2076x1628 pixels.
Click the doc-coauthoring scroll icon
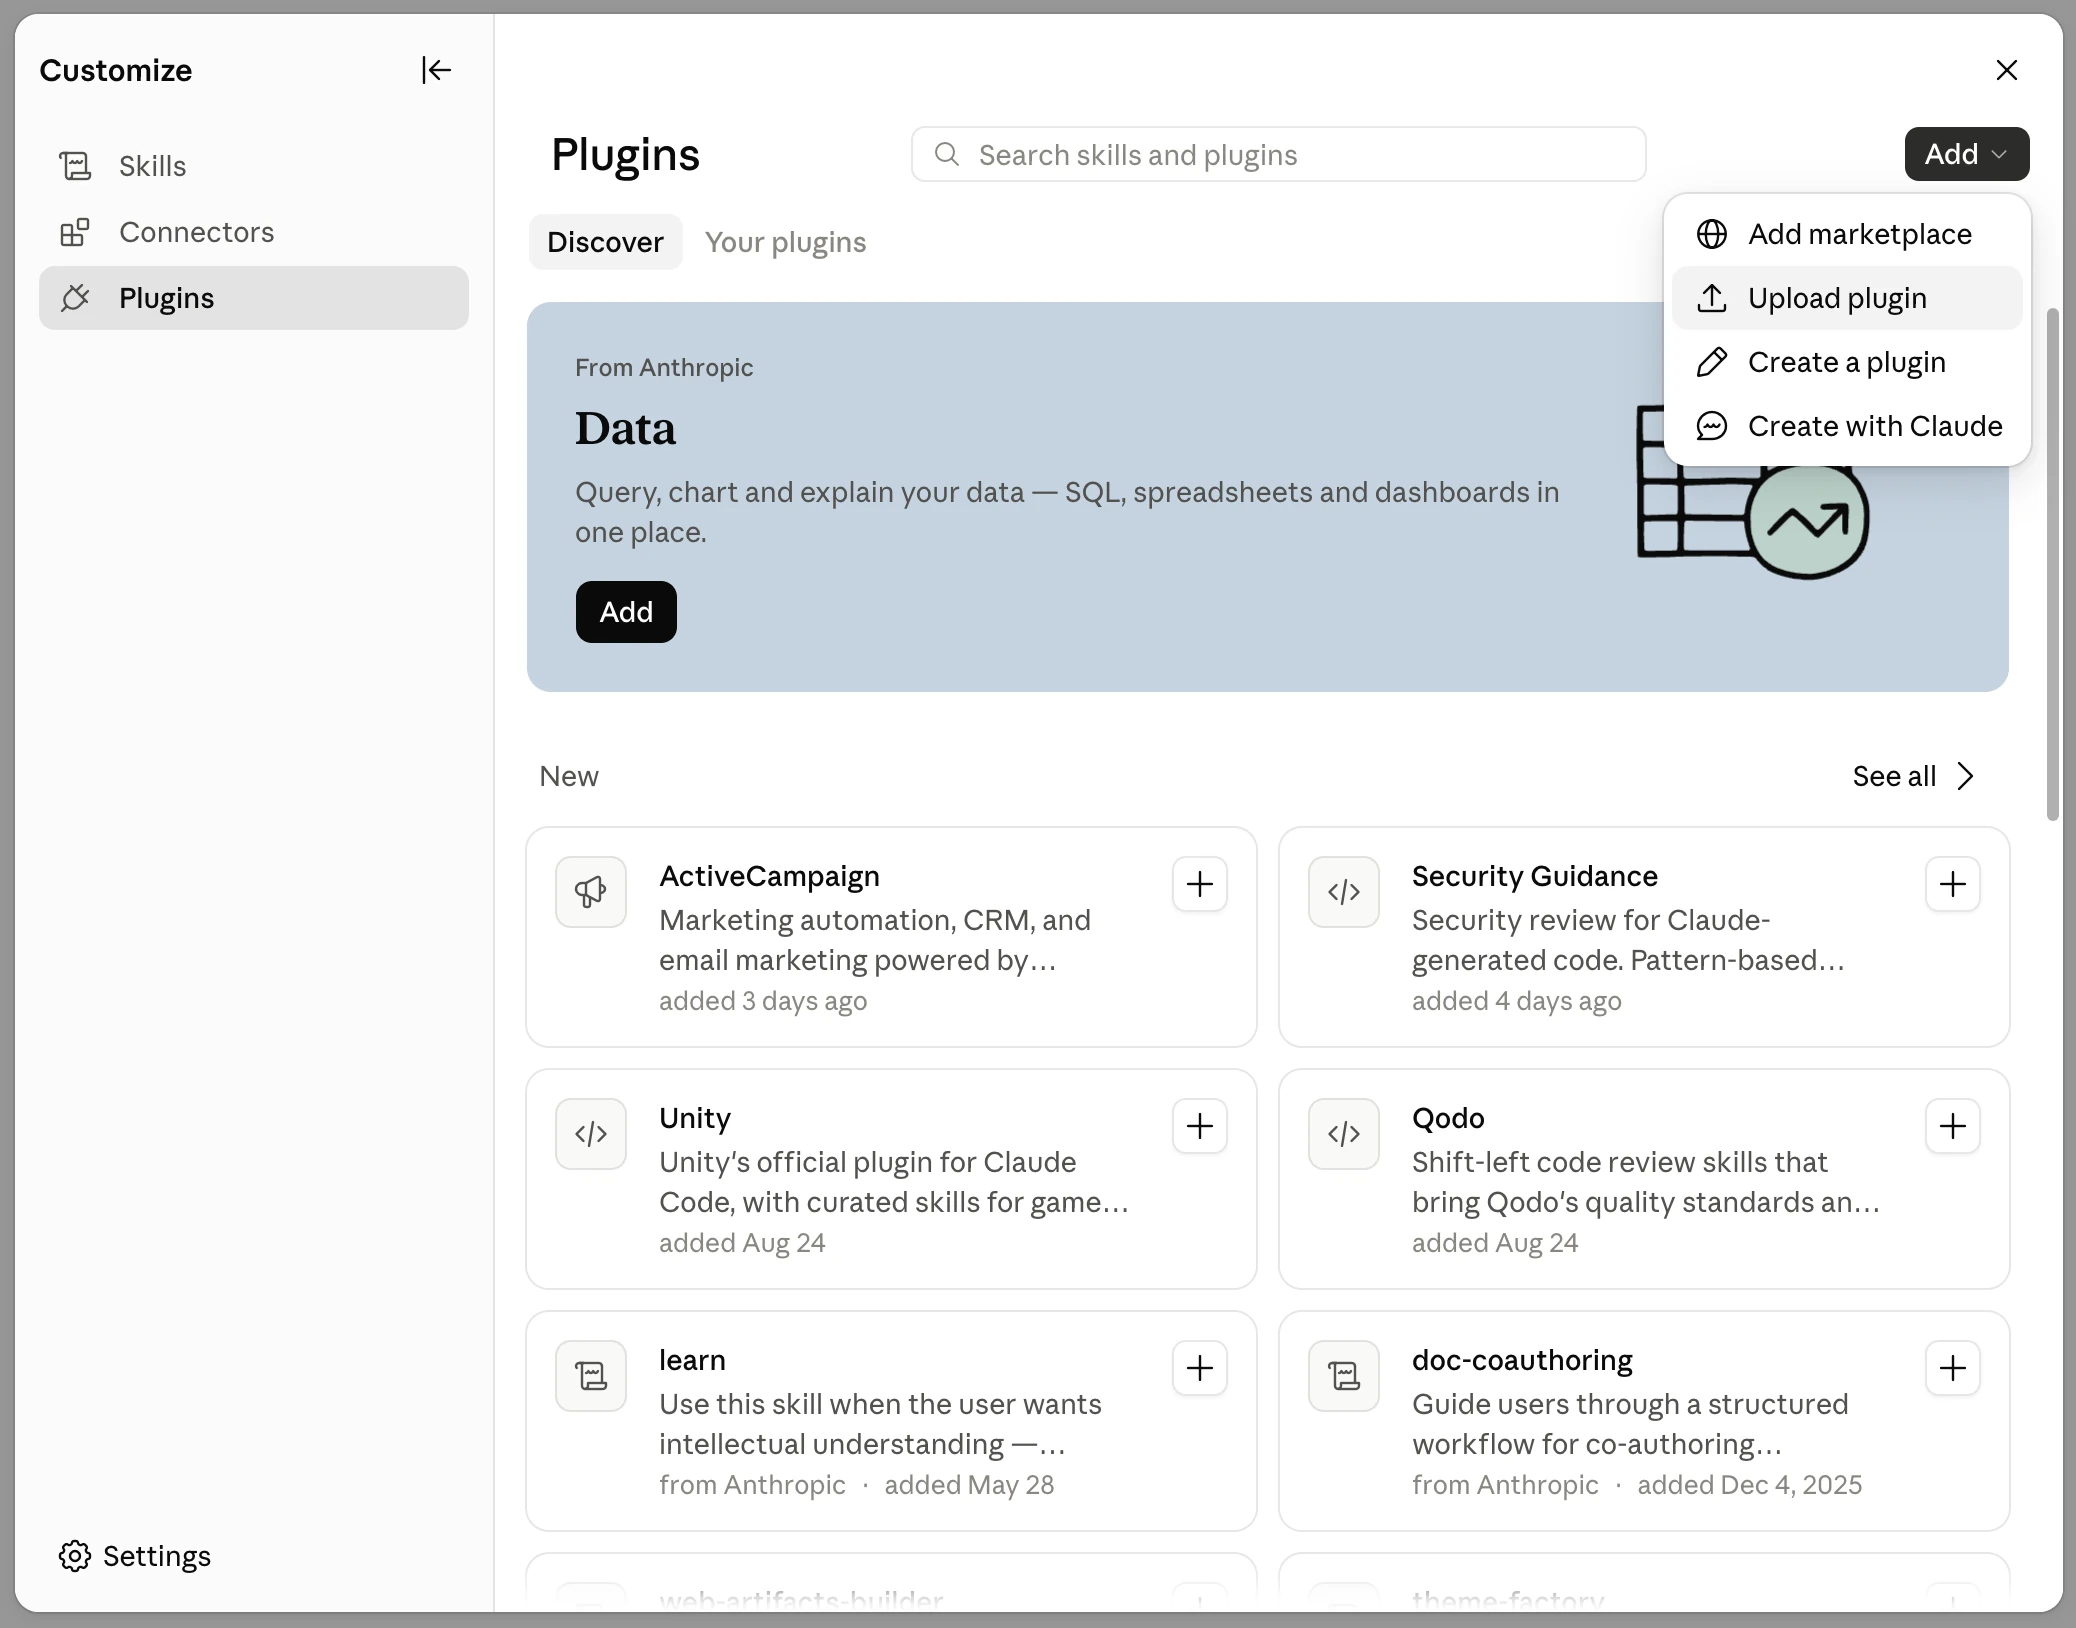pos(1344,1375)
